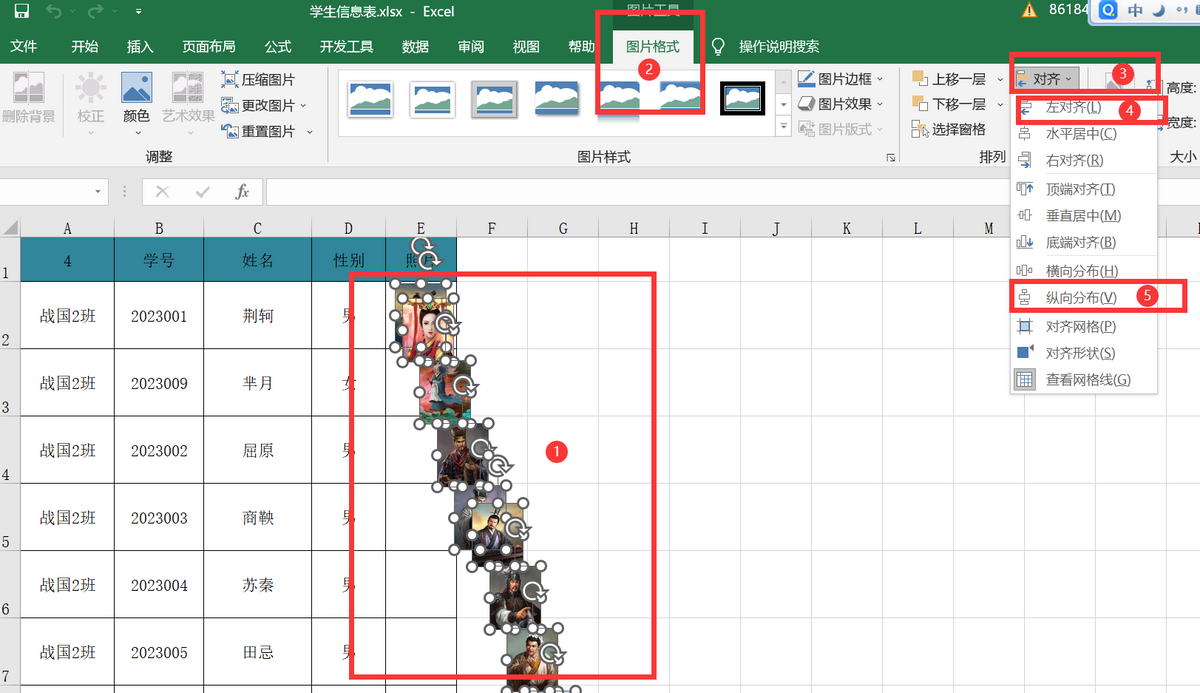Screen dimensions: 1200x693
Task: Select column header C
Action: 257,228
